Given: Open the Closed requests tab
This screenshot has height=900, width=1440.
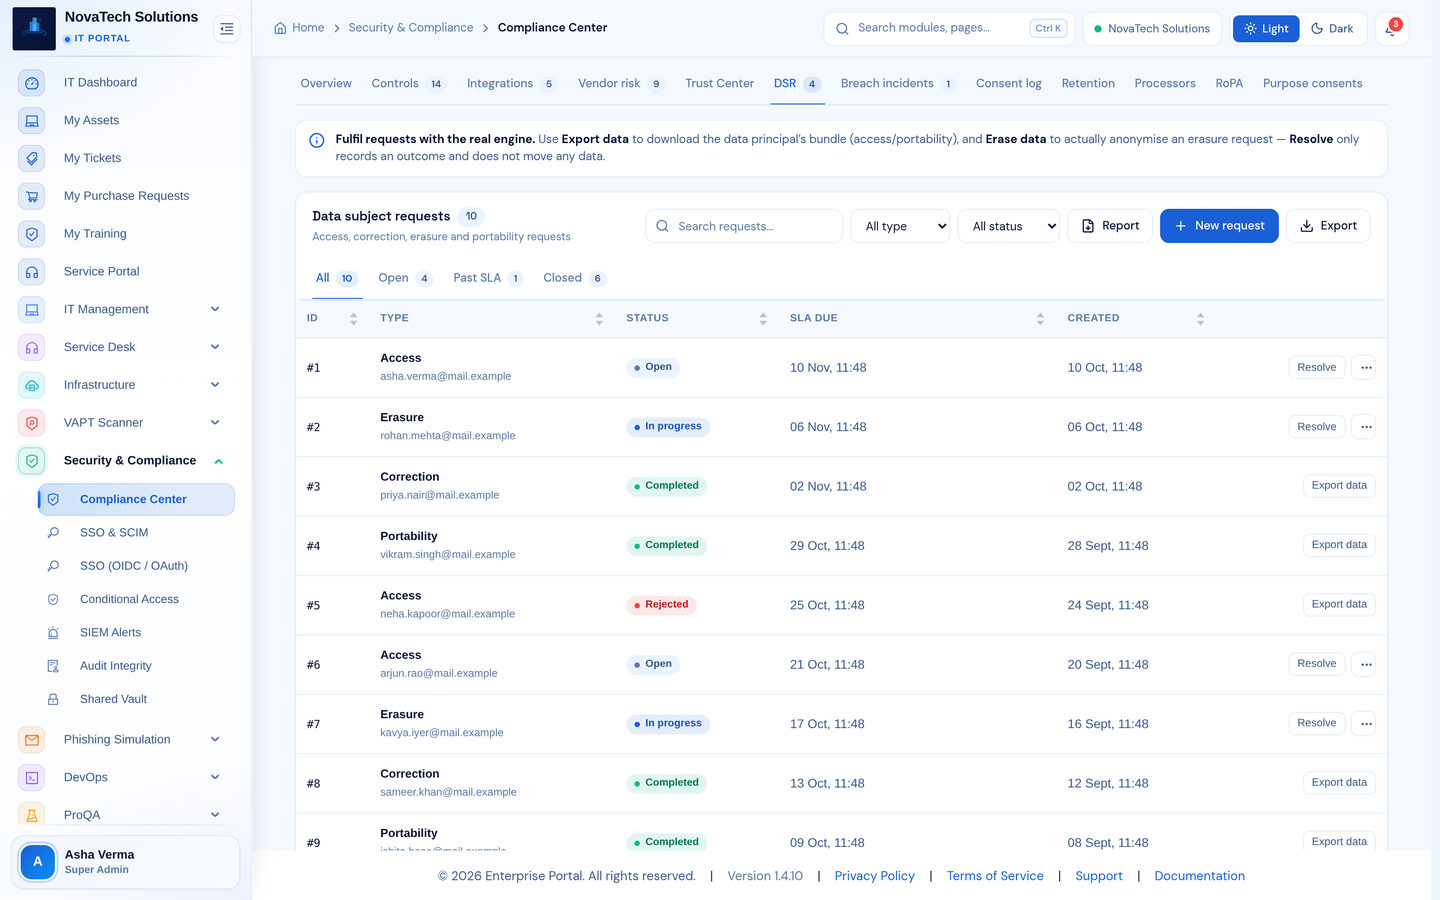Looking at the screenshot, I should (x=575, y=278).
